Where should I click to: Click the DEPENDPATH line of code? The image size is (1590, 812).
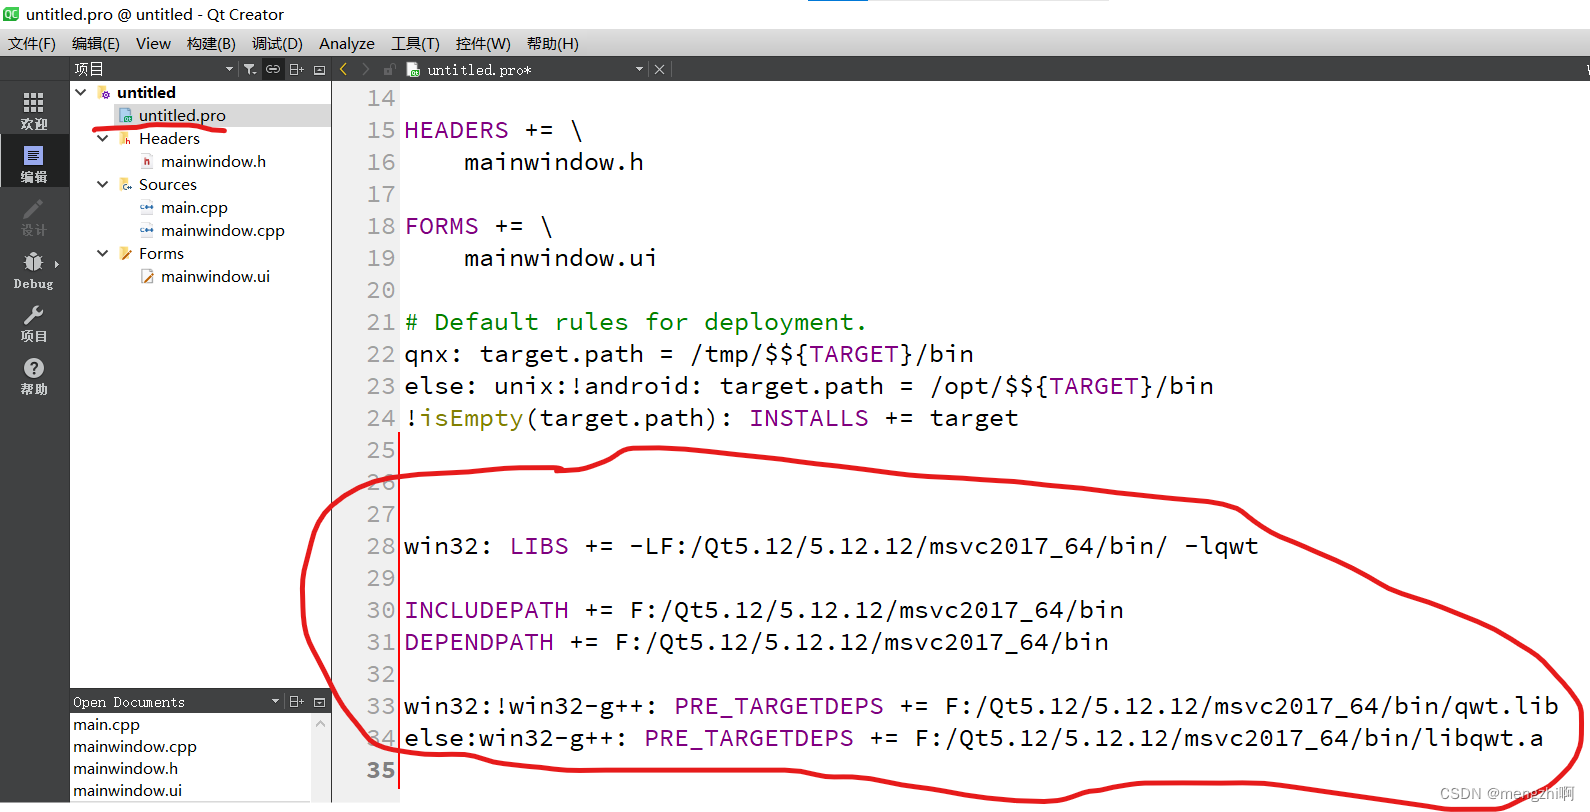click(756, 642)
